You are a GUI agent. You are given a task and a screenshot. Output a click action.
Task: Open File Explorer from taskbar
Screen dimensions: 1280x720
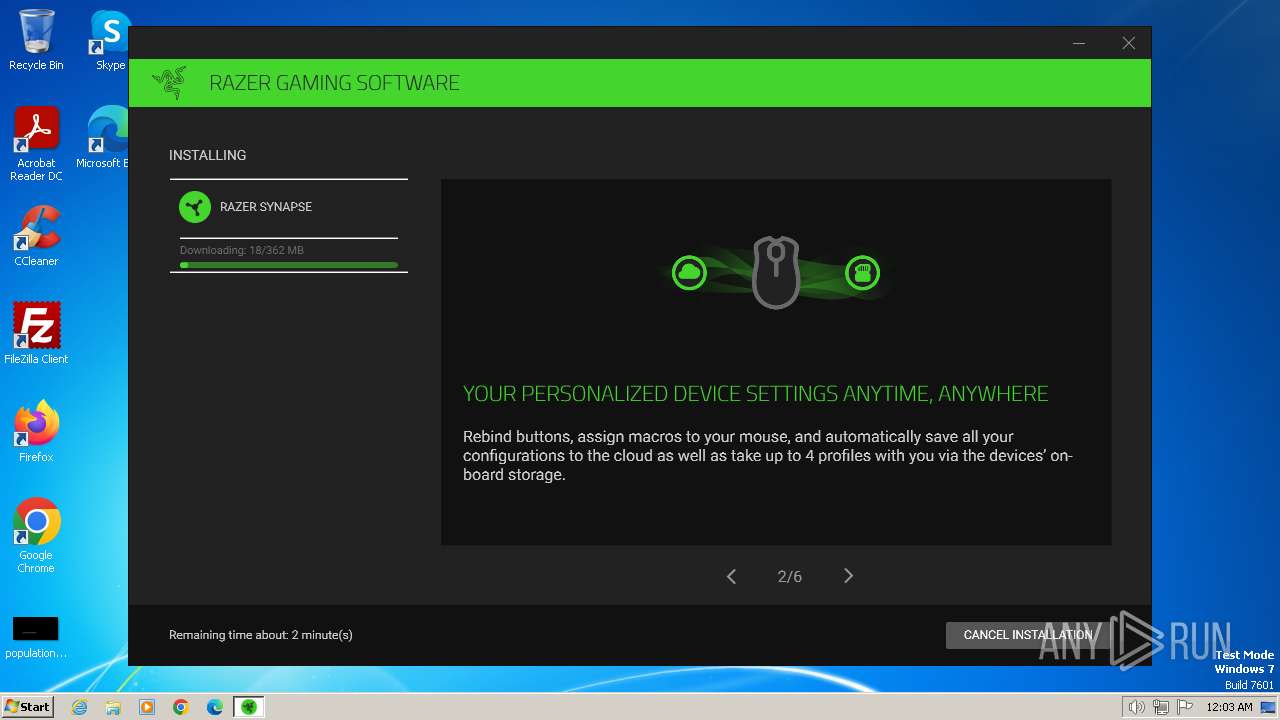pyautogui.click(x=113, y=707)
